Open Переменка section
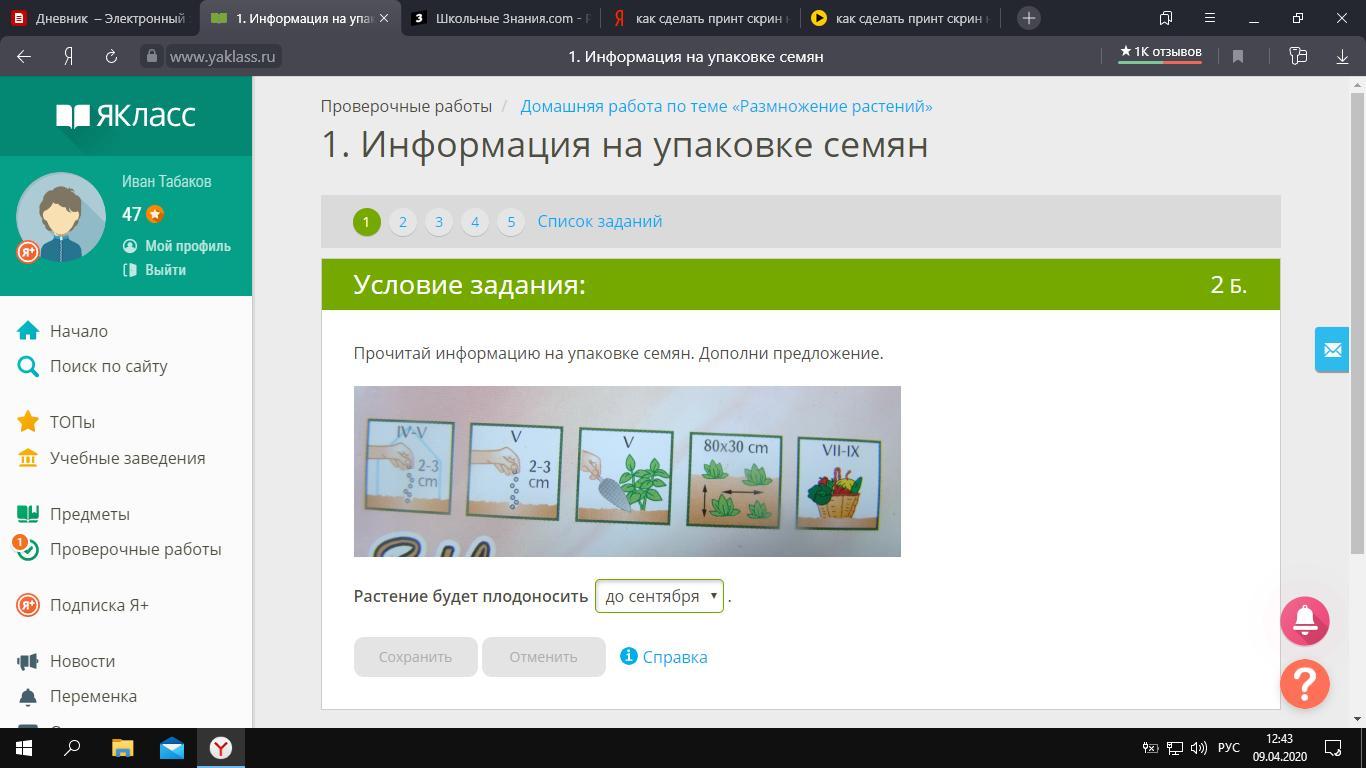 93,696
